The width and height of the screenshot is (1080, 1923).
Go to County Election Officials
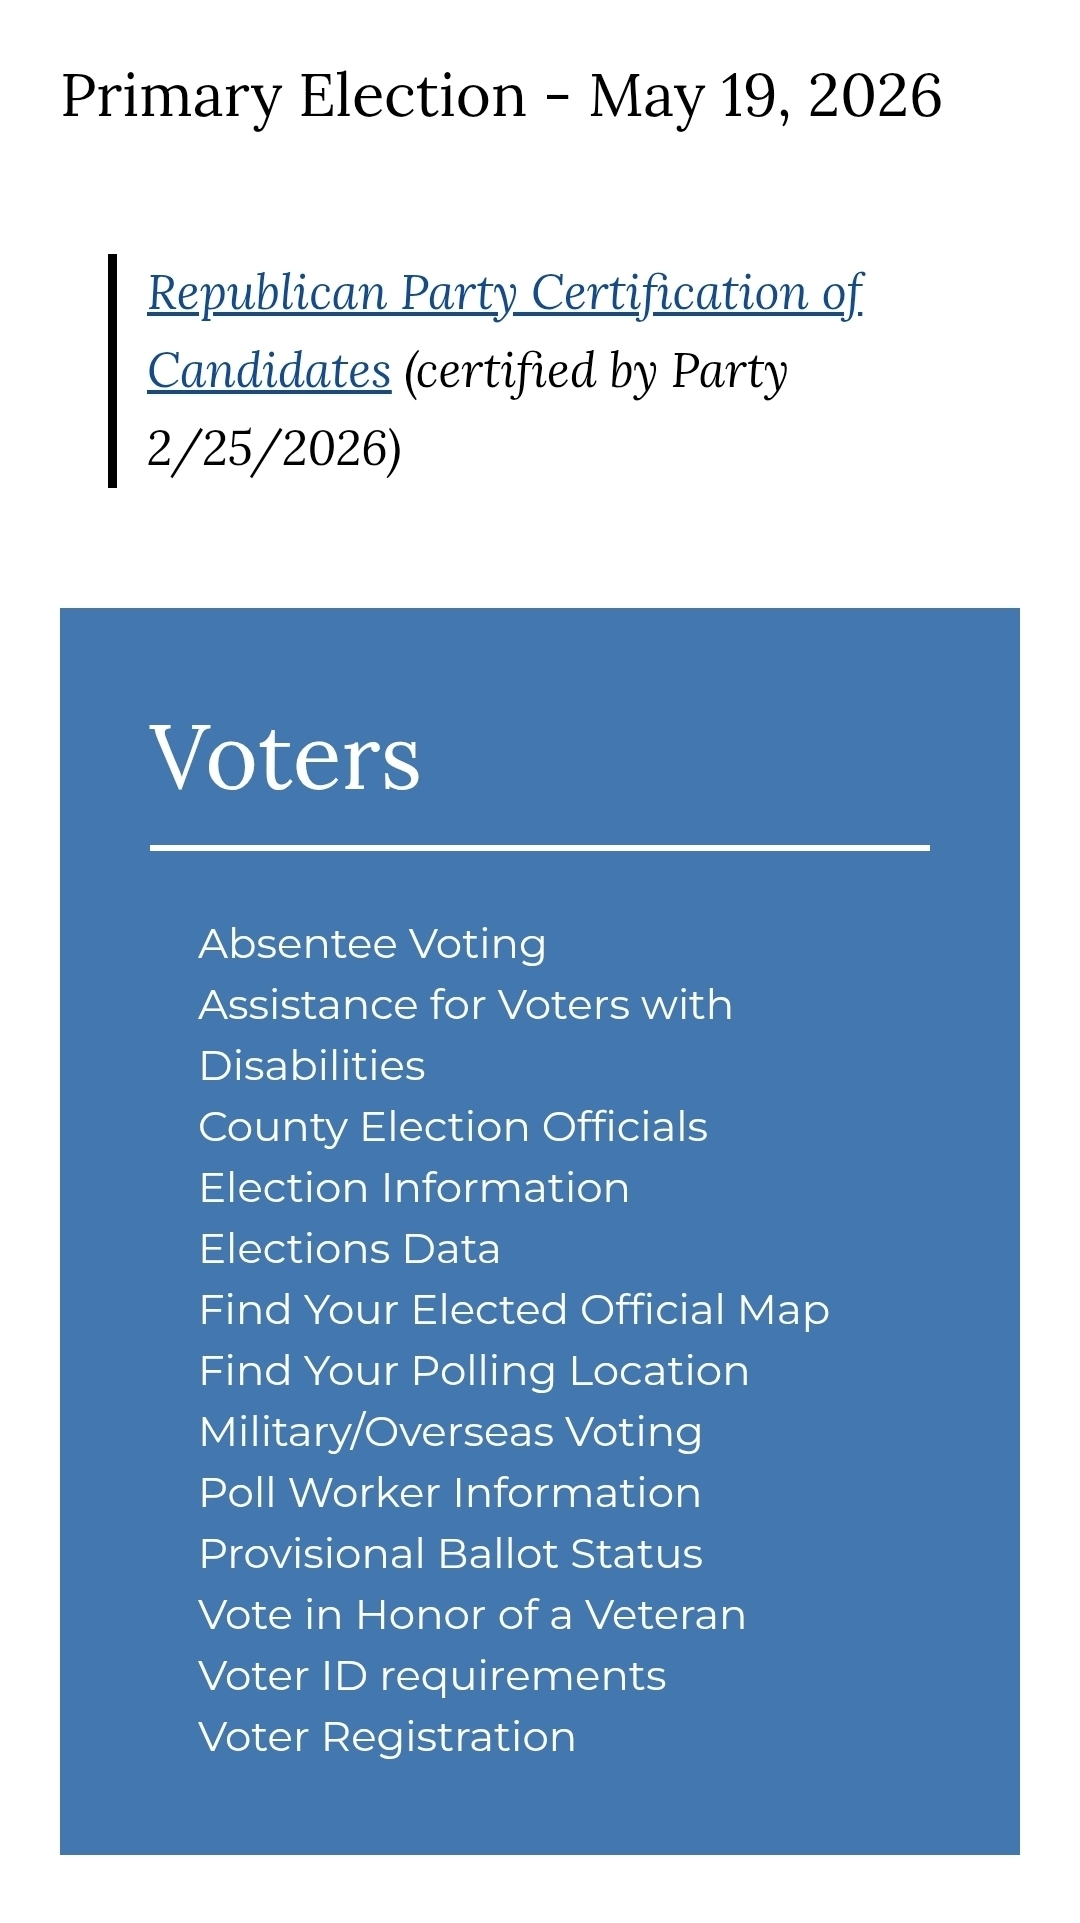[x=453, y=1127]
